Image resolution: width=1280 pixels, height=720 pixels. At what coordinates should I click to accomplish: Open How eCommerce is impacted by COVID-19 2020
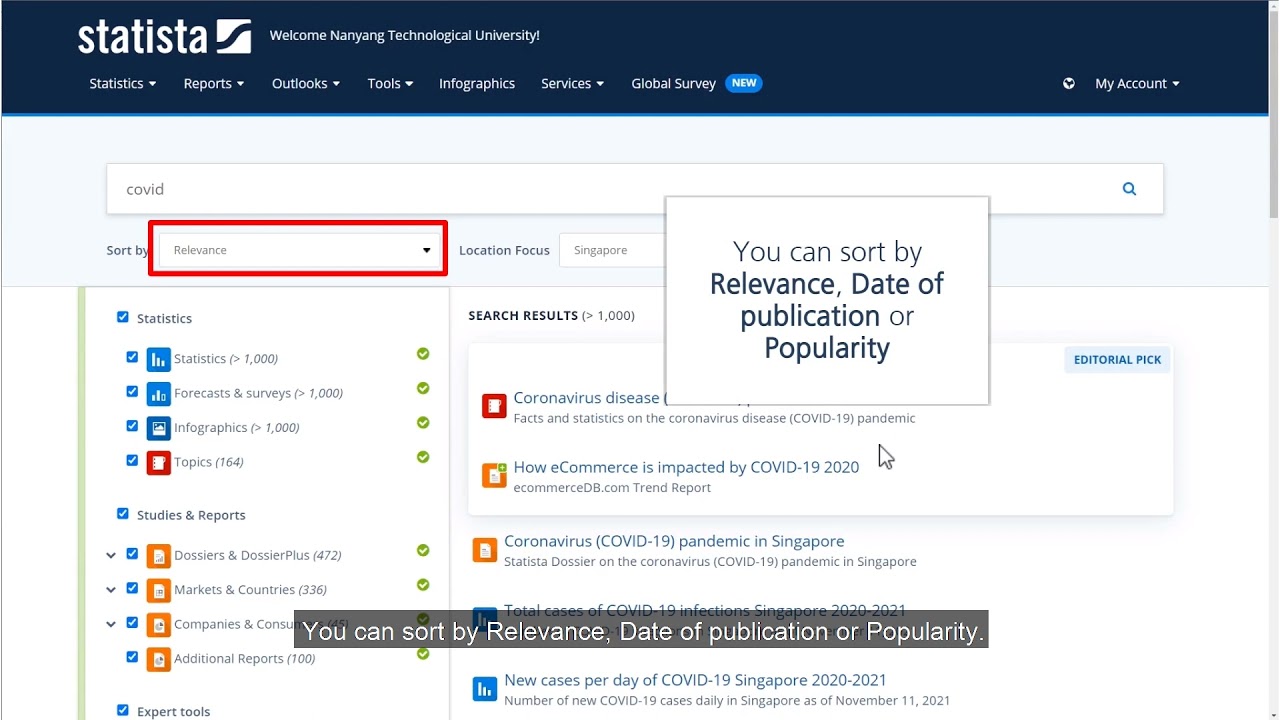click(686, 467)
